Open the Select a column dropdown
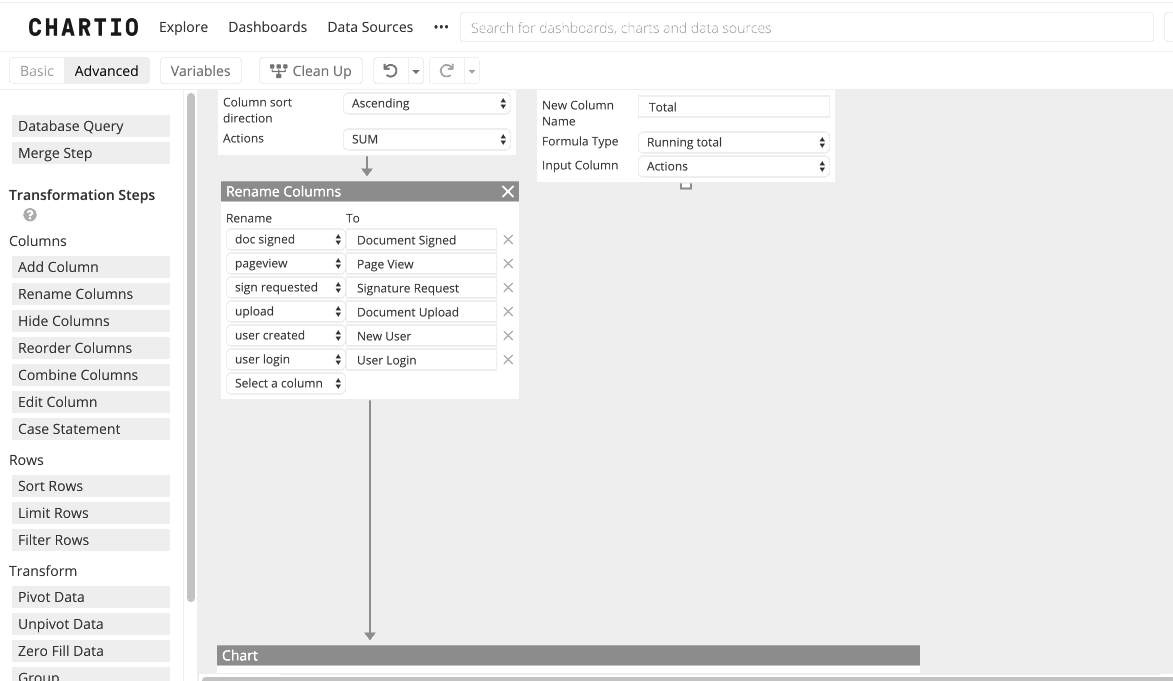Screen dimensions: 1173x681 (x=285, y=383)
